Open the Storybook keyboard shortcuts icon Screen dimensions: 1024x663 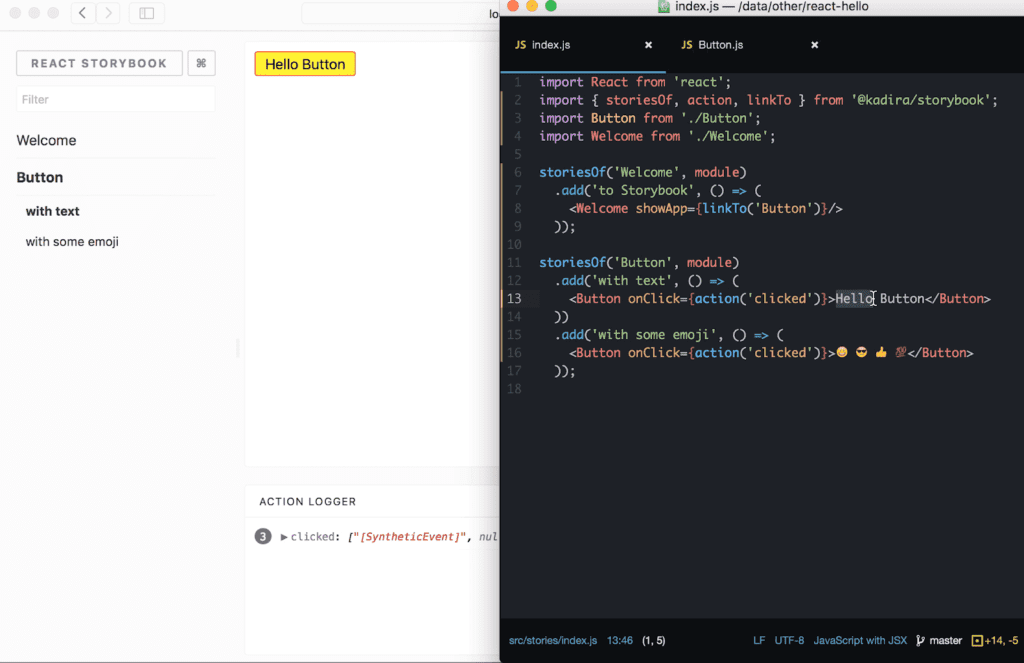click(201, 63)
